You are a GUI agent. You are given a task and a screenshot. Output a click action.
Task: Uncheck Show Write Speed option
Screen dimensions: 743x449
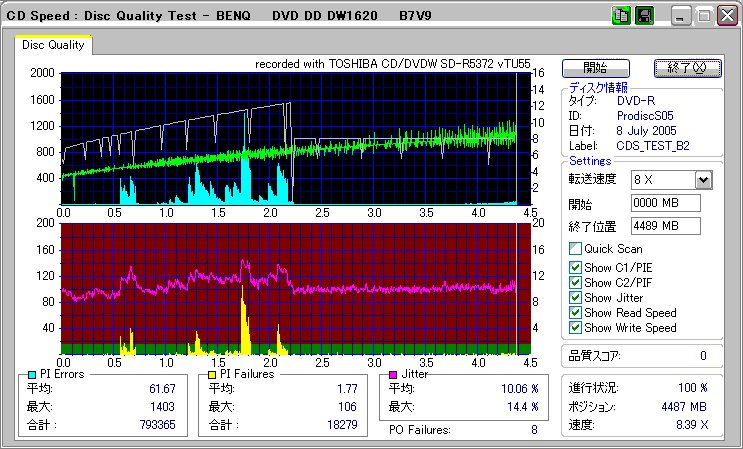tap(575, 328)
